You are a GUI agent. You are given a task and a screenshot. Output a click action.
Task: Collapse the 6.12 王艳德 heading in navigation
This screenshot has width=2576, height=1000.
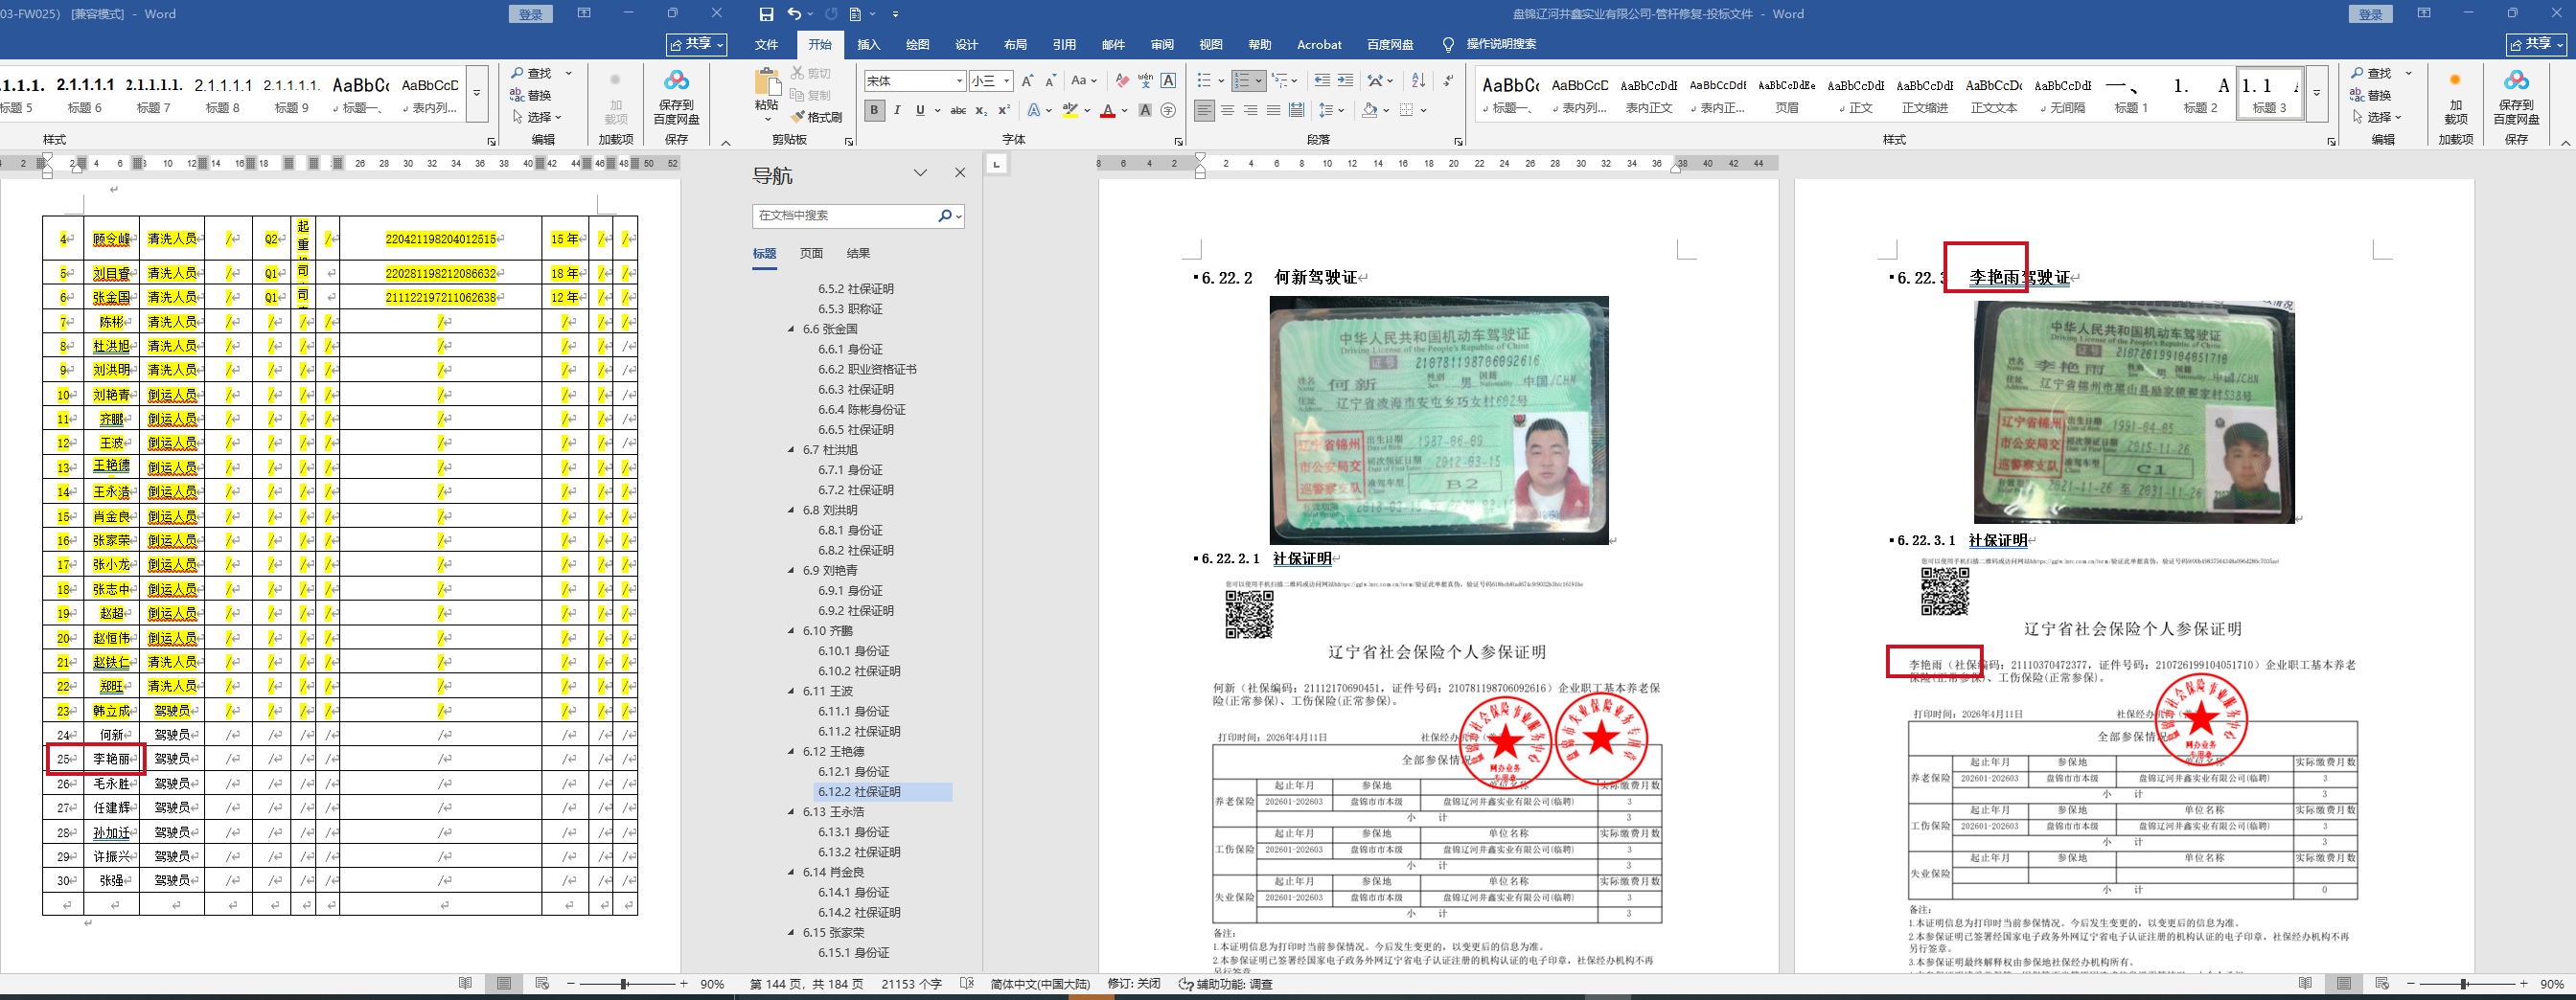click(791, 751)
